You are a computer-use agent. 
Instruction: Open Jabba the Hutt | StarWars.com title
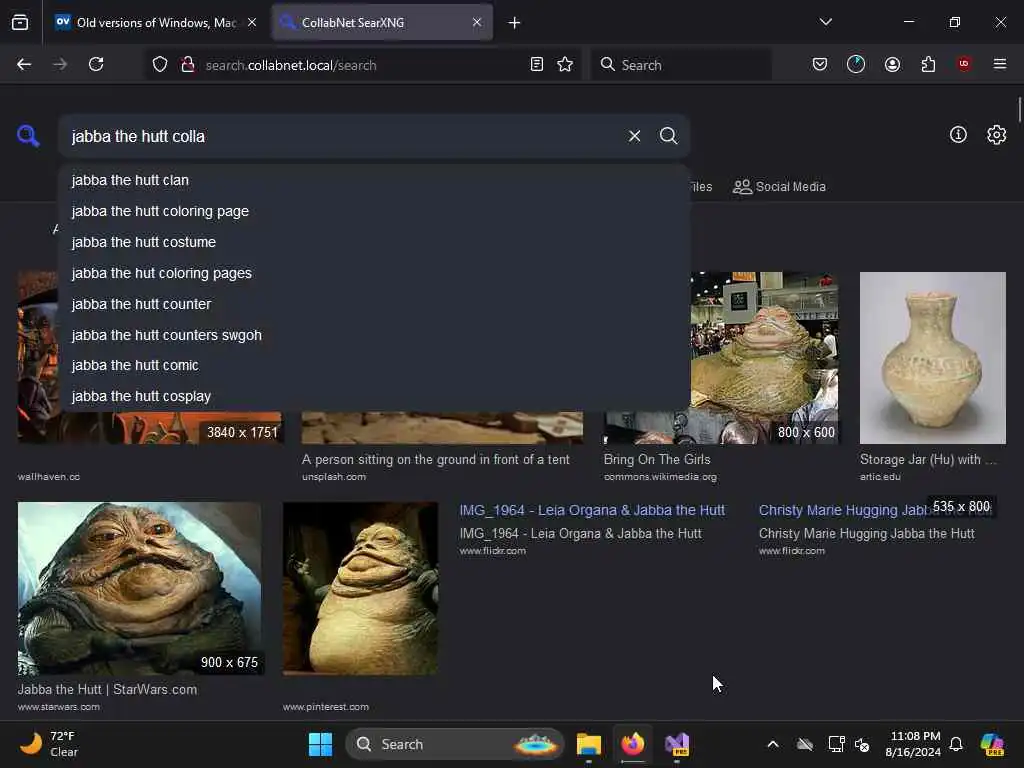click(107, 690)
